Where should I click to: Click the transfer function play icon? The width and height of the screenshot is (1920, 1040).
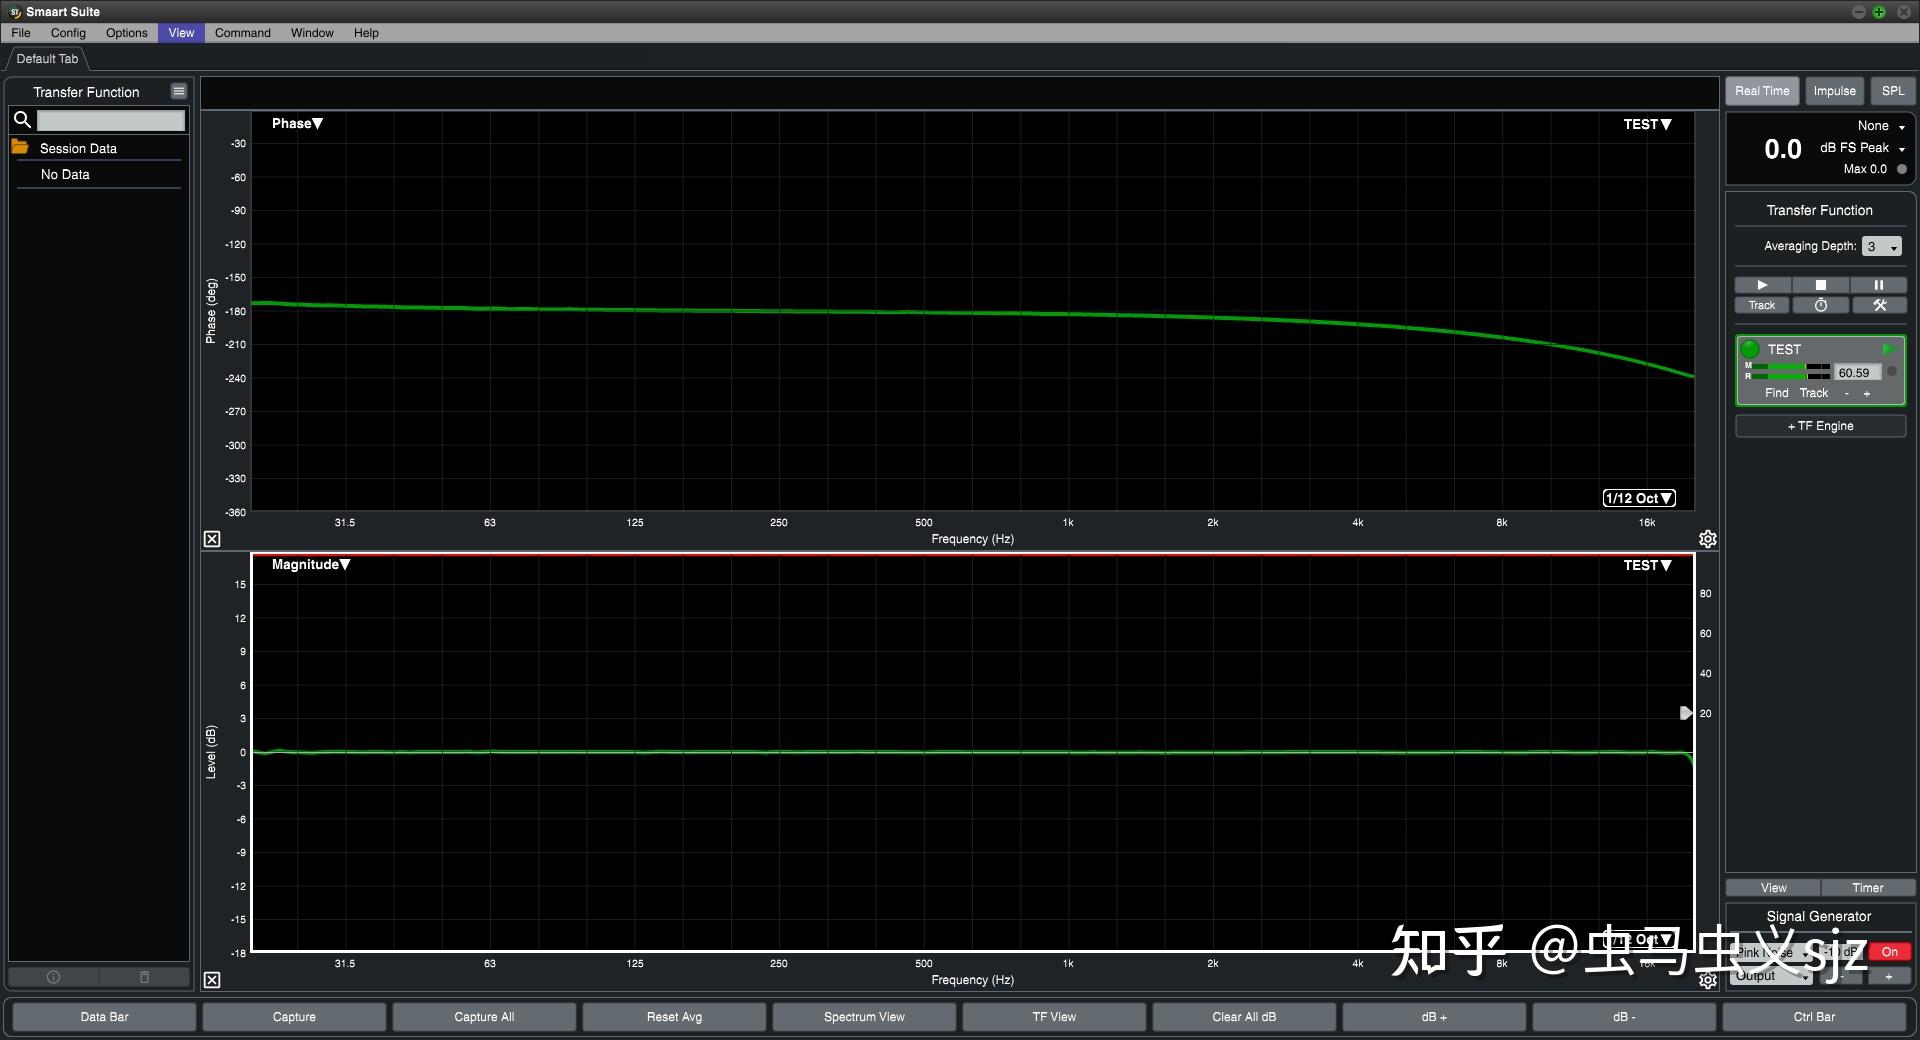1761,285
